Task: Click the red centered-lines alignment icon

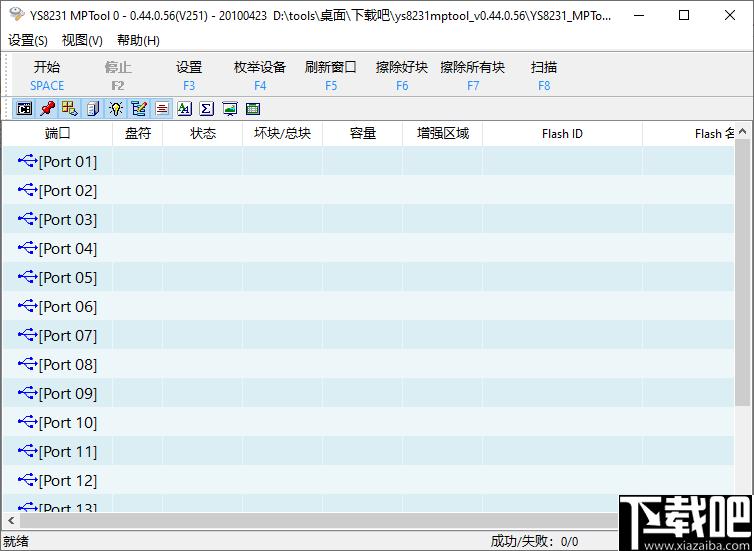Action: coord(162,109)
